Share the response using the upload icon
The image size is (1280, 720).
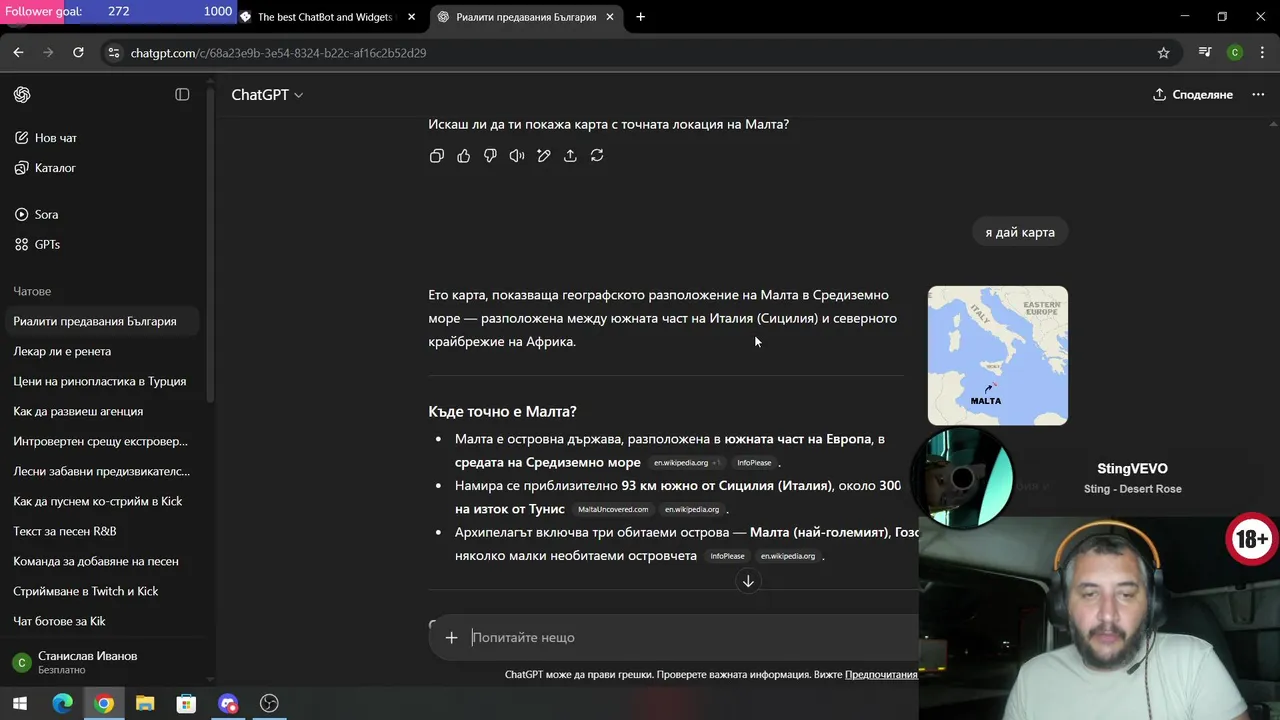point(570,156)
